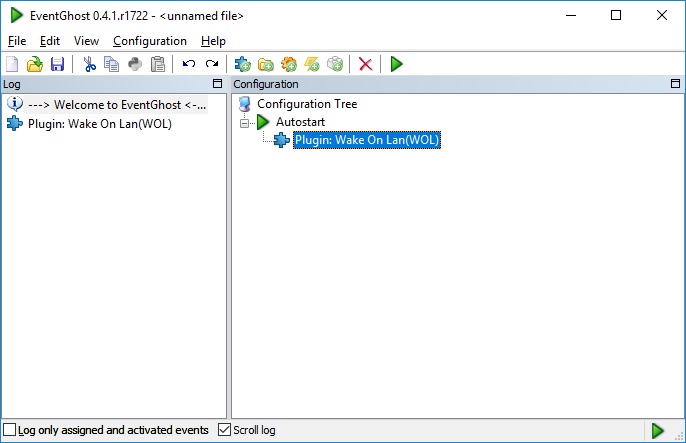This screenshot has width=686, height=443.
Task: Select the Welcome to EventGhost log entry
Action: tap(116, 105)
